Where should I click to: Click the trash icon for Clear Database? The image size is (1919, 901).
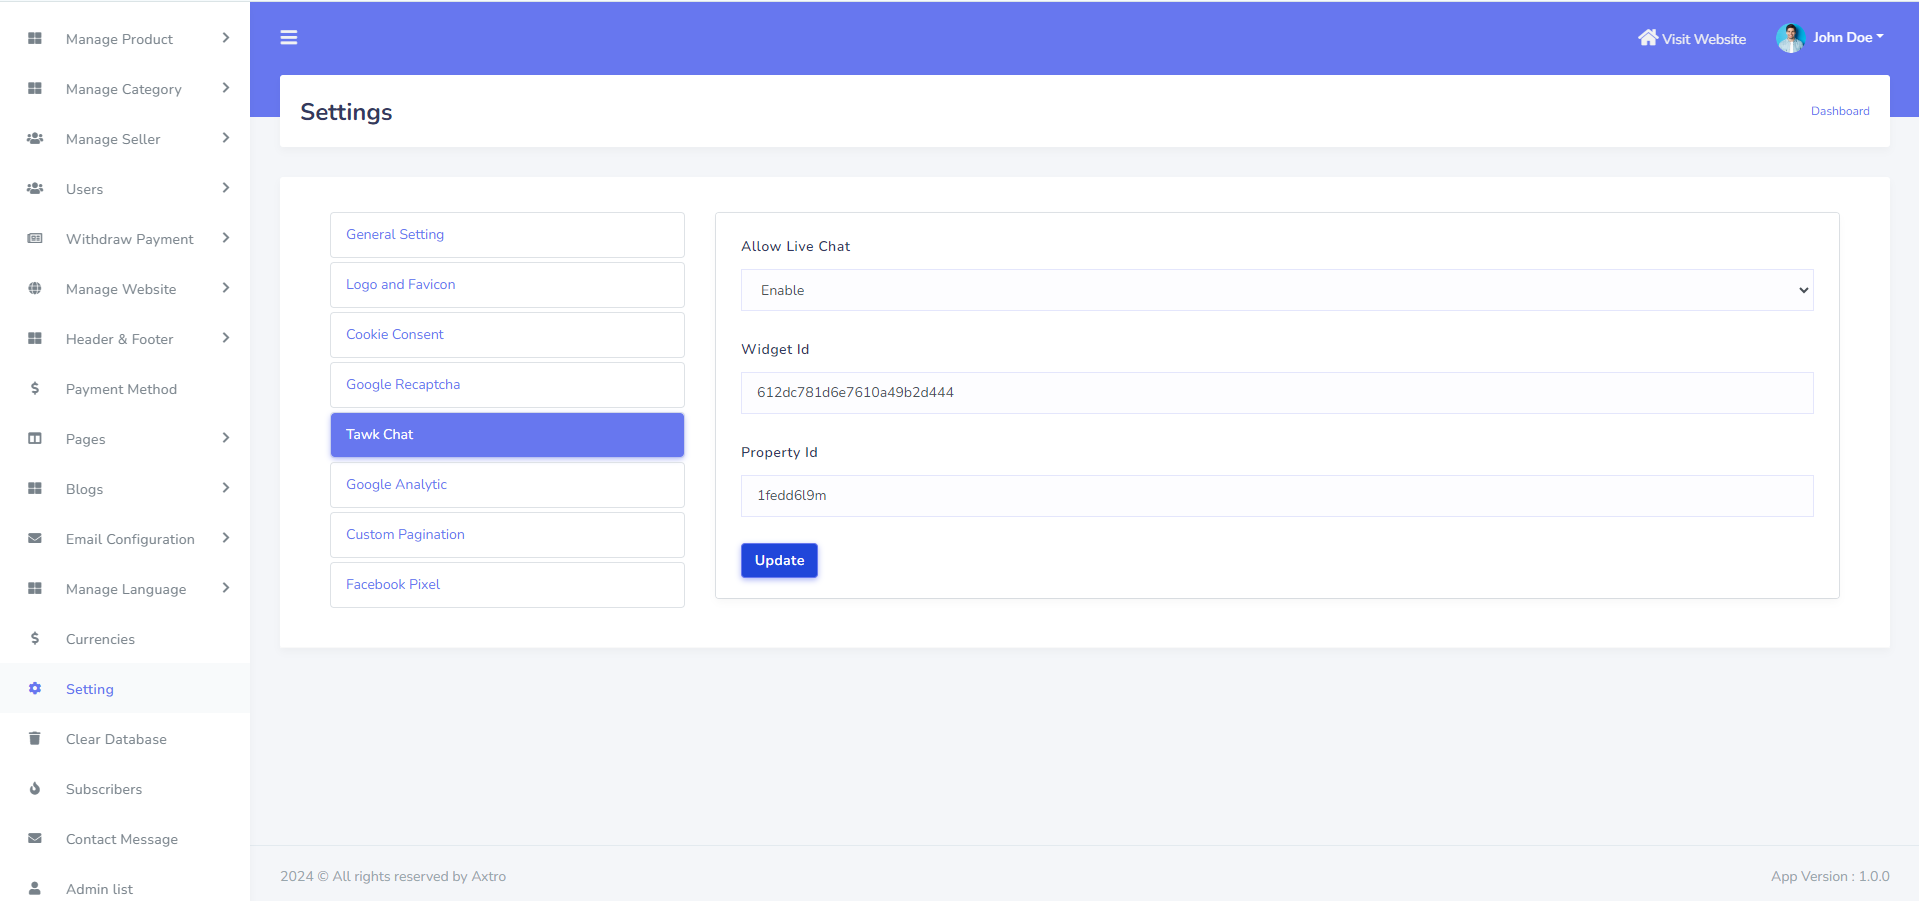(x=35, y=739)
